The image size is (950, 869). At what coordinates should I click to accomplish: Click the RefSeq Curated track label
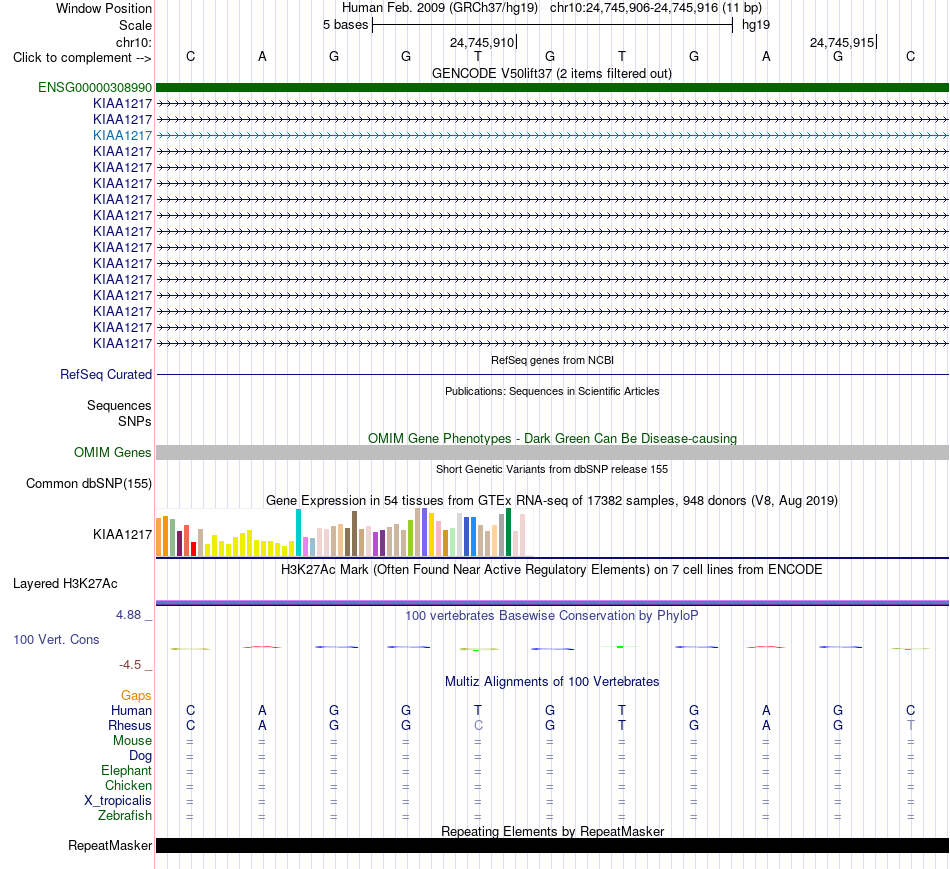pos(106,375)
